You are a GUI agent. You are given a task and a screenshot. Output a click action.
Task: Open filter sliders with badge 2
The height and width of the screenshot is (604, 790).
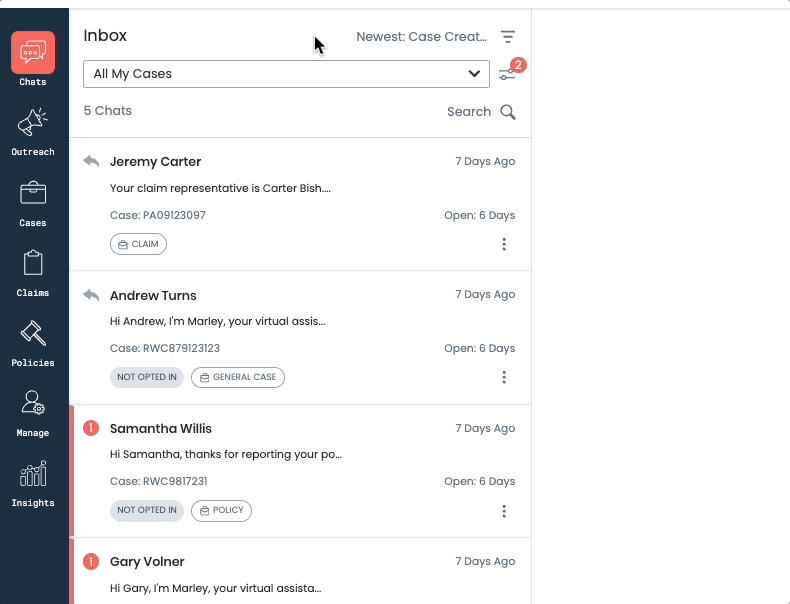point(508,75)
